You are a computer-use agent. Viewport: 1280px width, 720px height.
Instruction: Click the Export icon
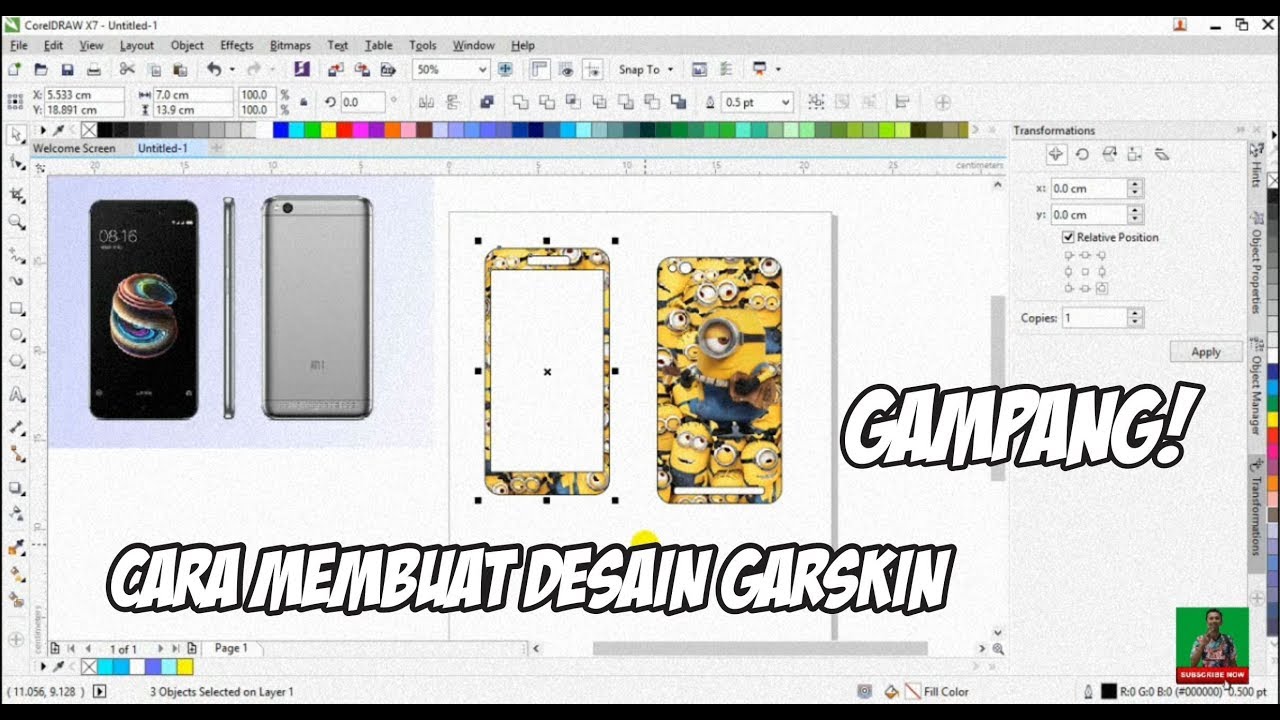point(362,70)
